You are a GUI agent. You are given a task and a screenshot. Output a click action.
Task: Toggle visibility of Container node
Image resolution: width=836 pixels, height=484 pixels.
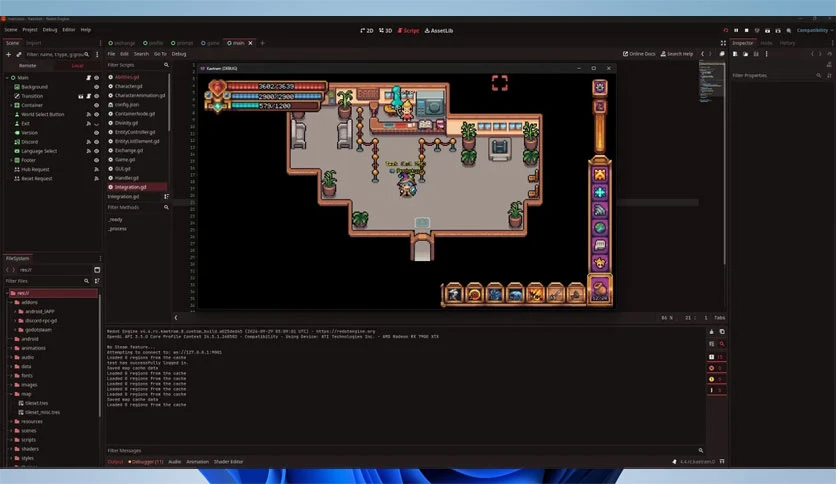point(97,106)
